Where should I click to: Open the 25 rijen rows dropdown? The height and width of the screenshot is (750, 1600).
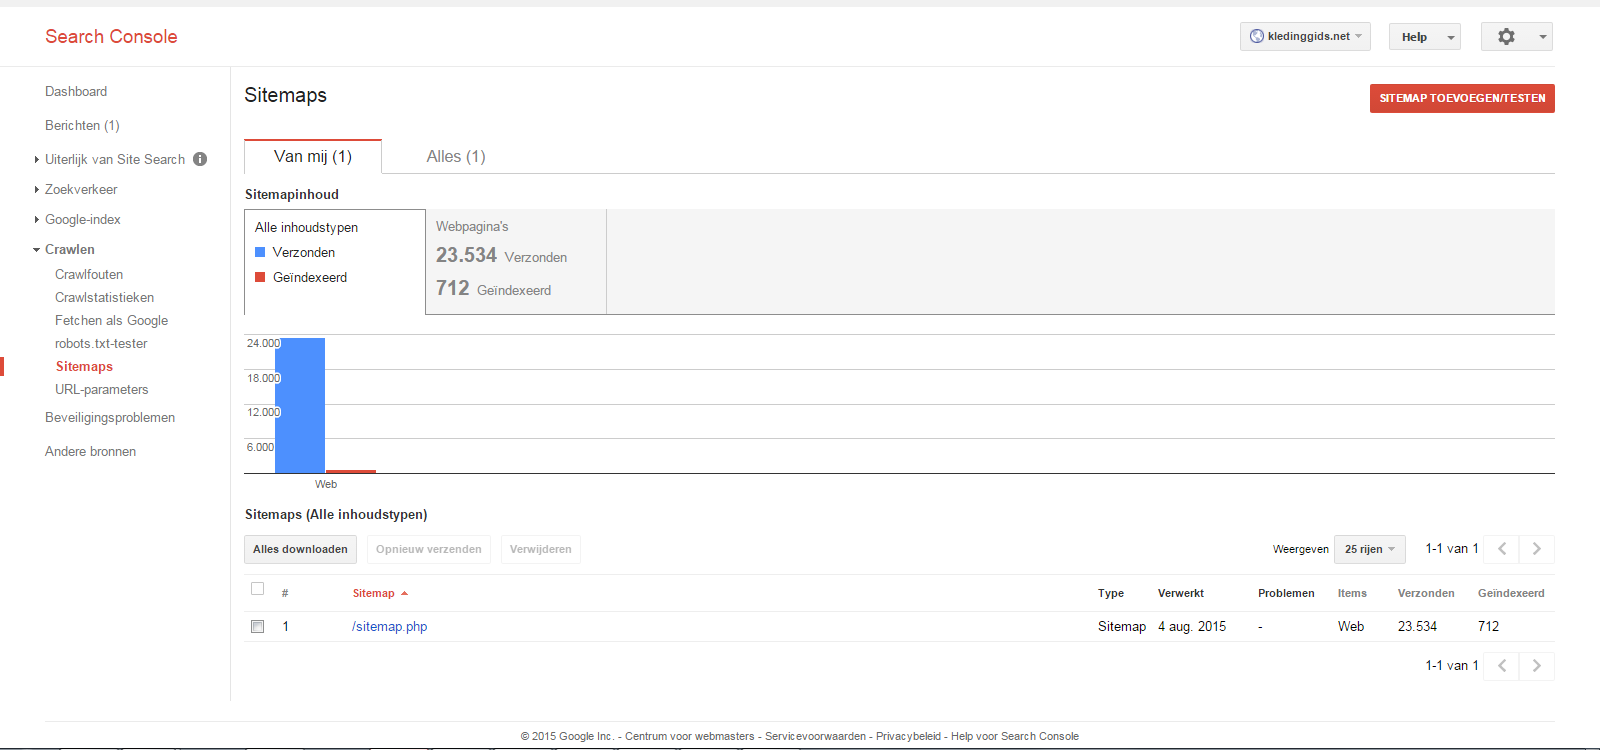coord(1369,549)
